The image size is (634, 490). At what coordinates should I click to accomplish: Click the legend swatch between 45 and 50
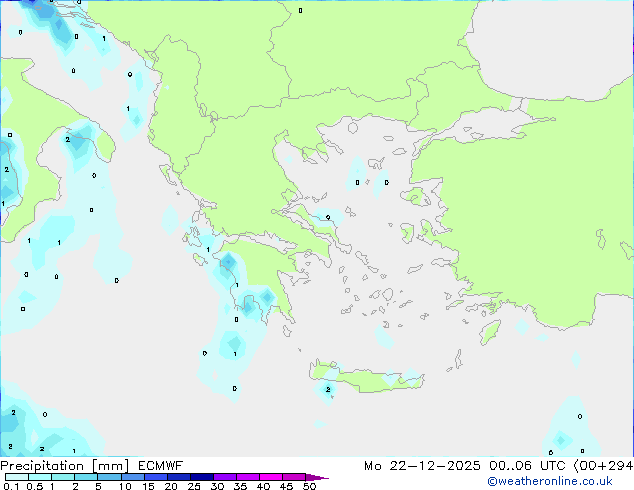pyautogui.click(x=294, y=477)
